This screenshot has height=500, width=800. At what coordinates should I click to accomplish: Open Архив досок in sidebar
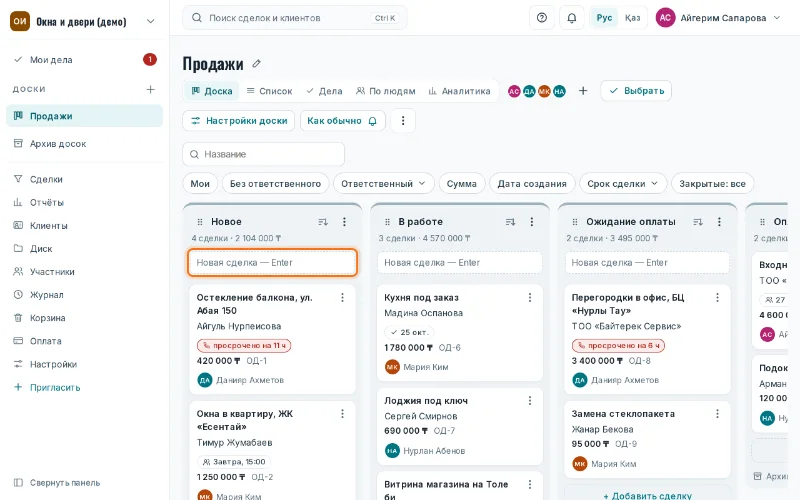(x=85, y=144)
